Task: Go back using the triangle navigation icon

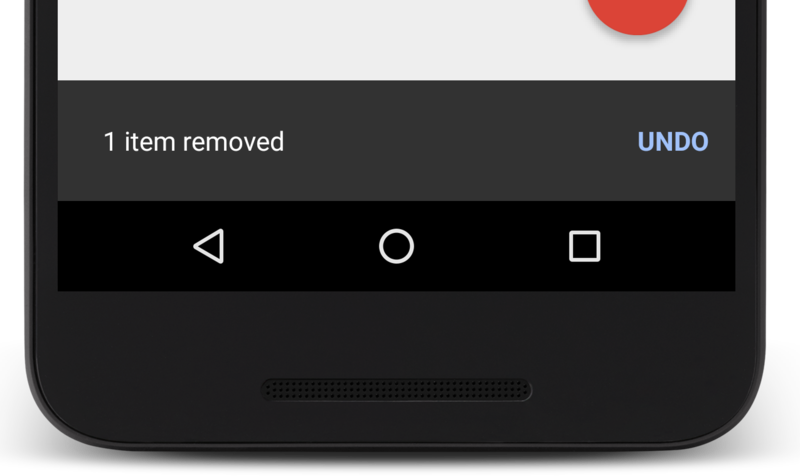Action: [209, 246]
